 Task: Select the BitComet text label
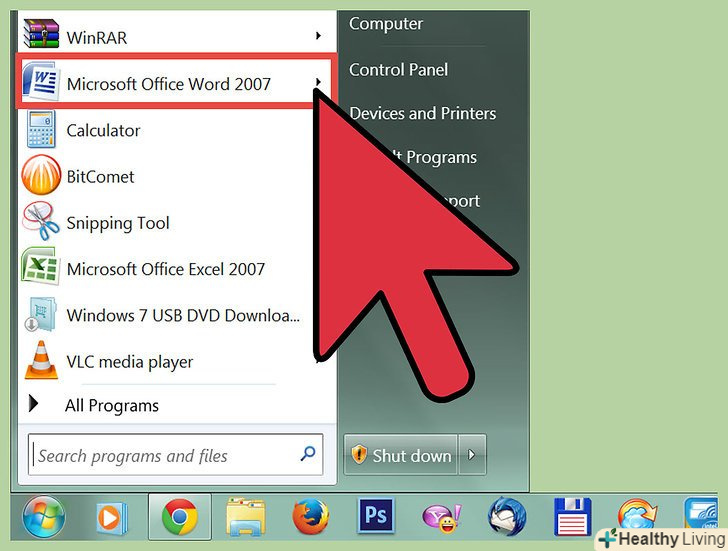[100, 177]
